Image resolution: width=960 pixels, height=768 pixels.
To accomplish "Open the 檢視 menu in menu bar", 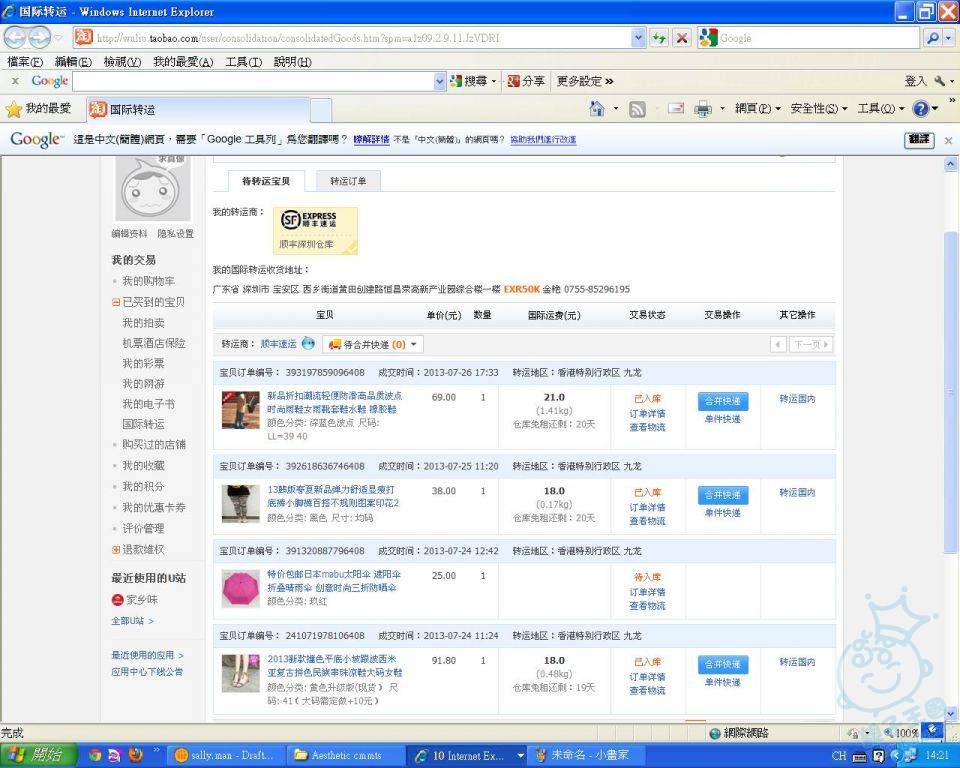I will (122, 62).
